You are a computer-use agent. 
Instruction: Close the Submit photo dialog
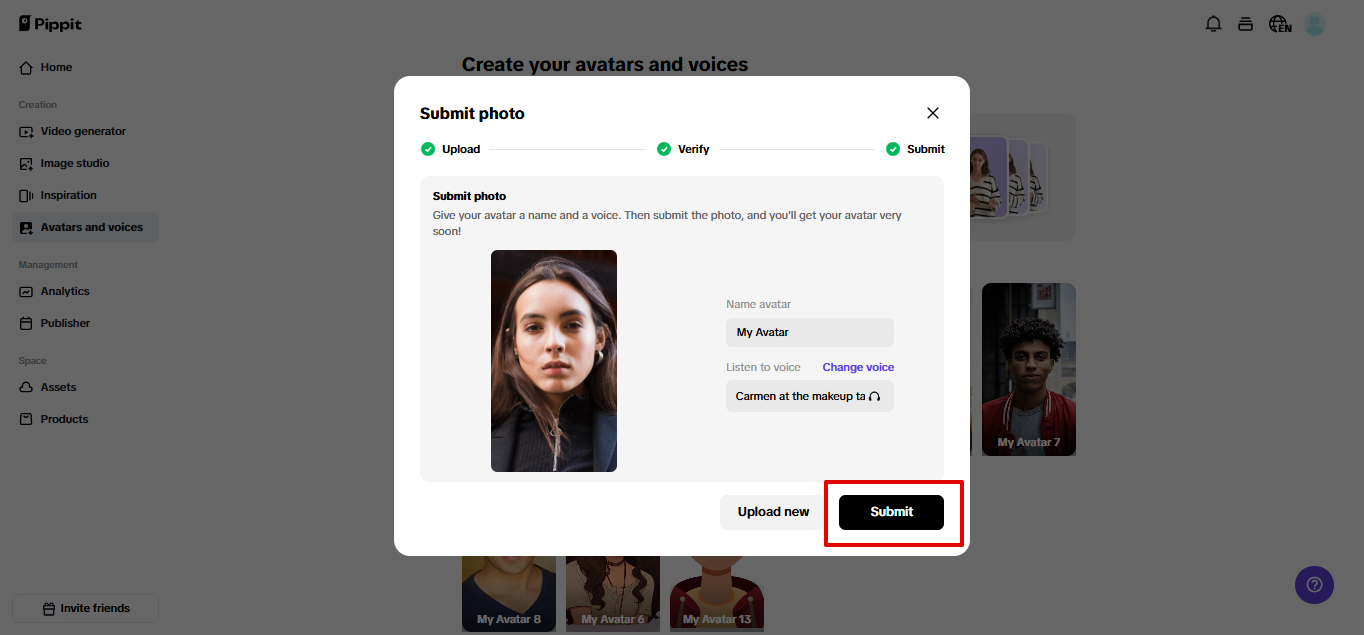(x=933, y=113)
